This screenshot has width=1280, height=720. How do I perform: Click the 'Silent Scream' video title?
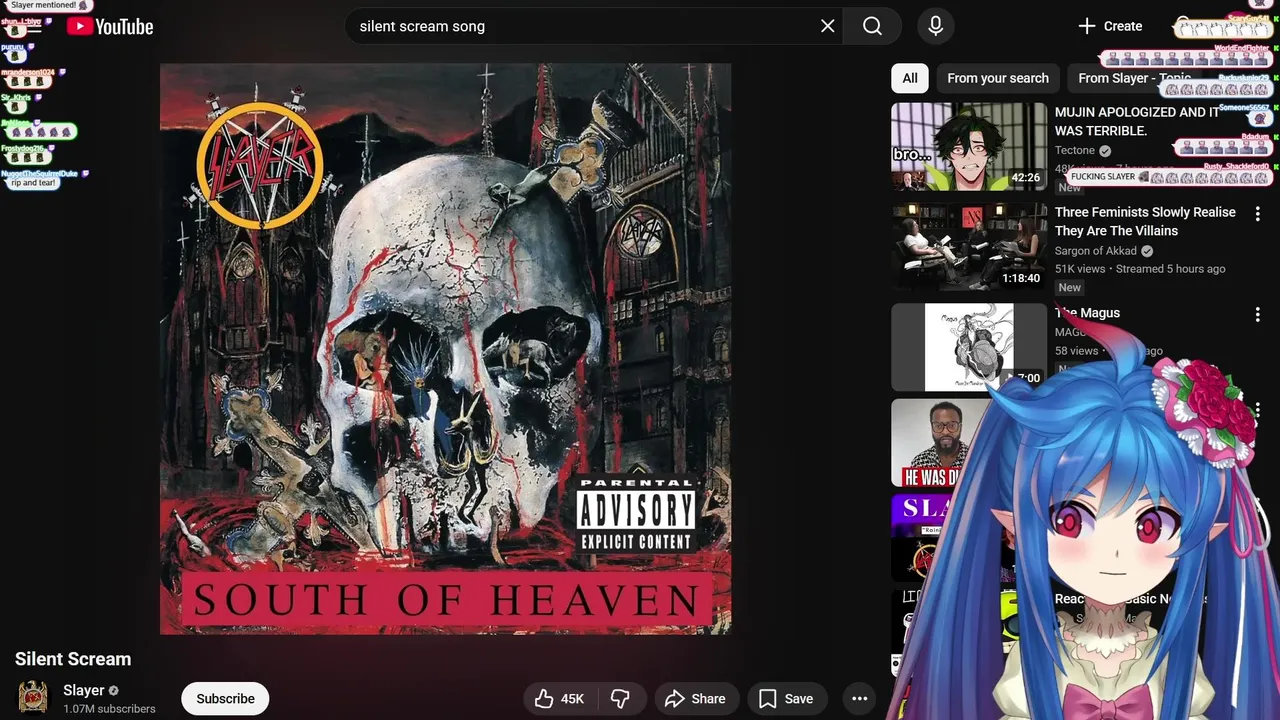click(x=73, y=659)
